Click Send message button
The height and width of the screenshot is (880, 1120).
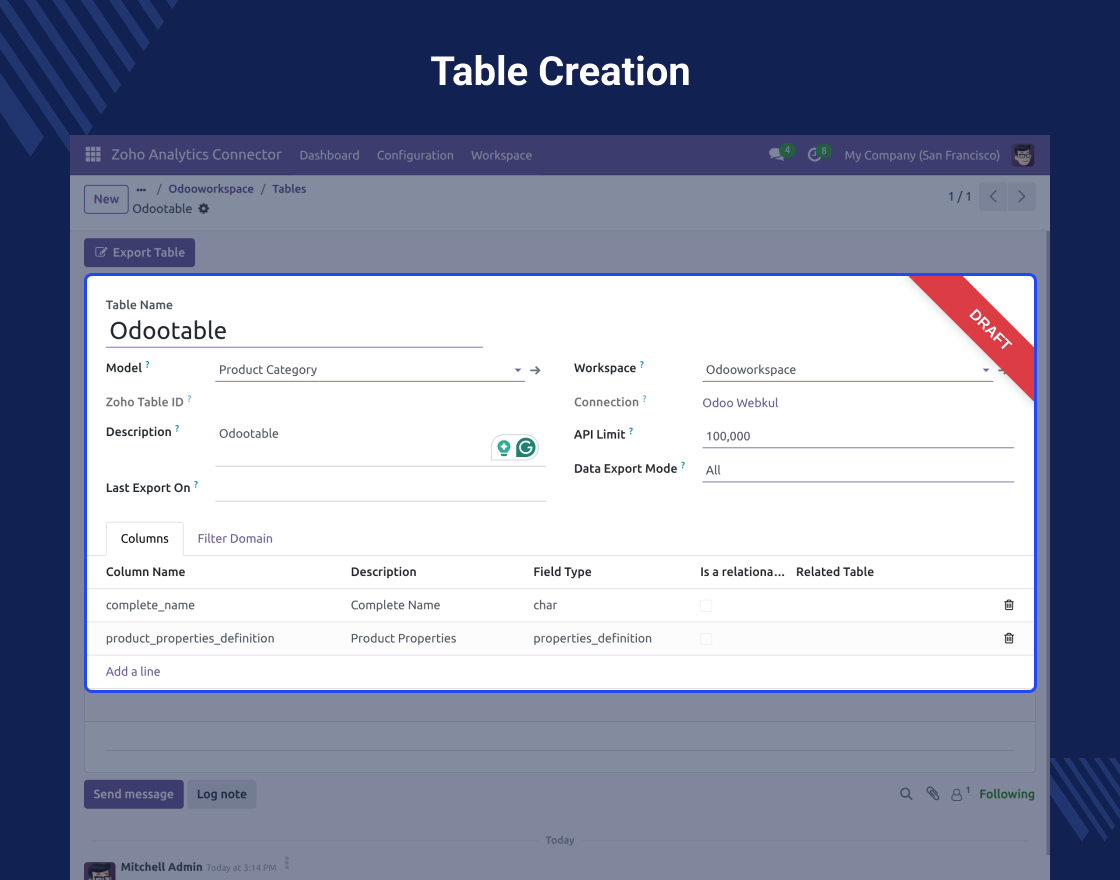(134, 794)
